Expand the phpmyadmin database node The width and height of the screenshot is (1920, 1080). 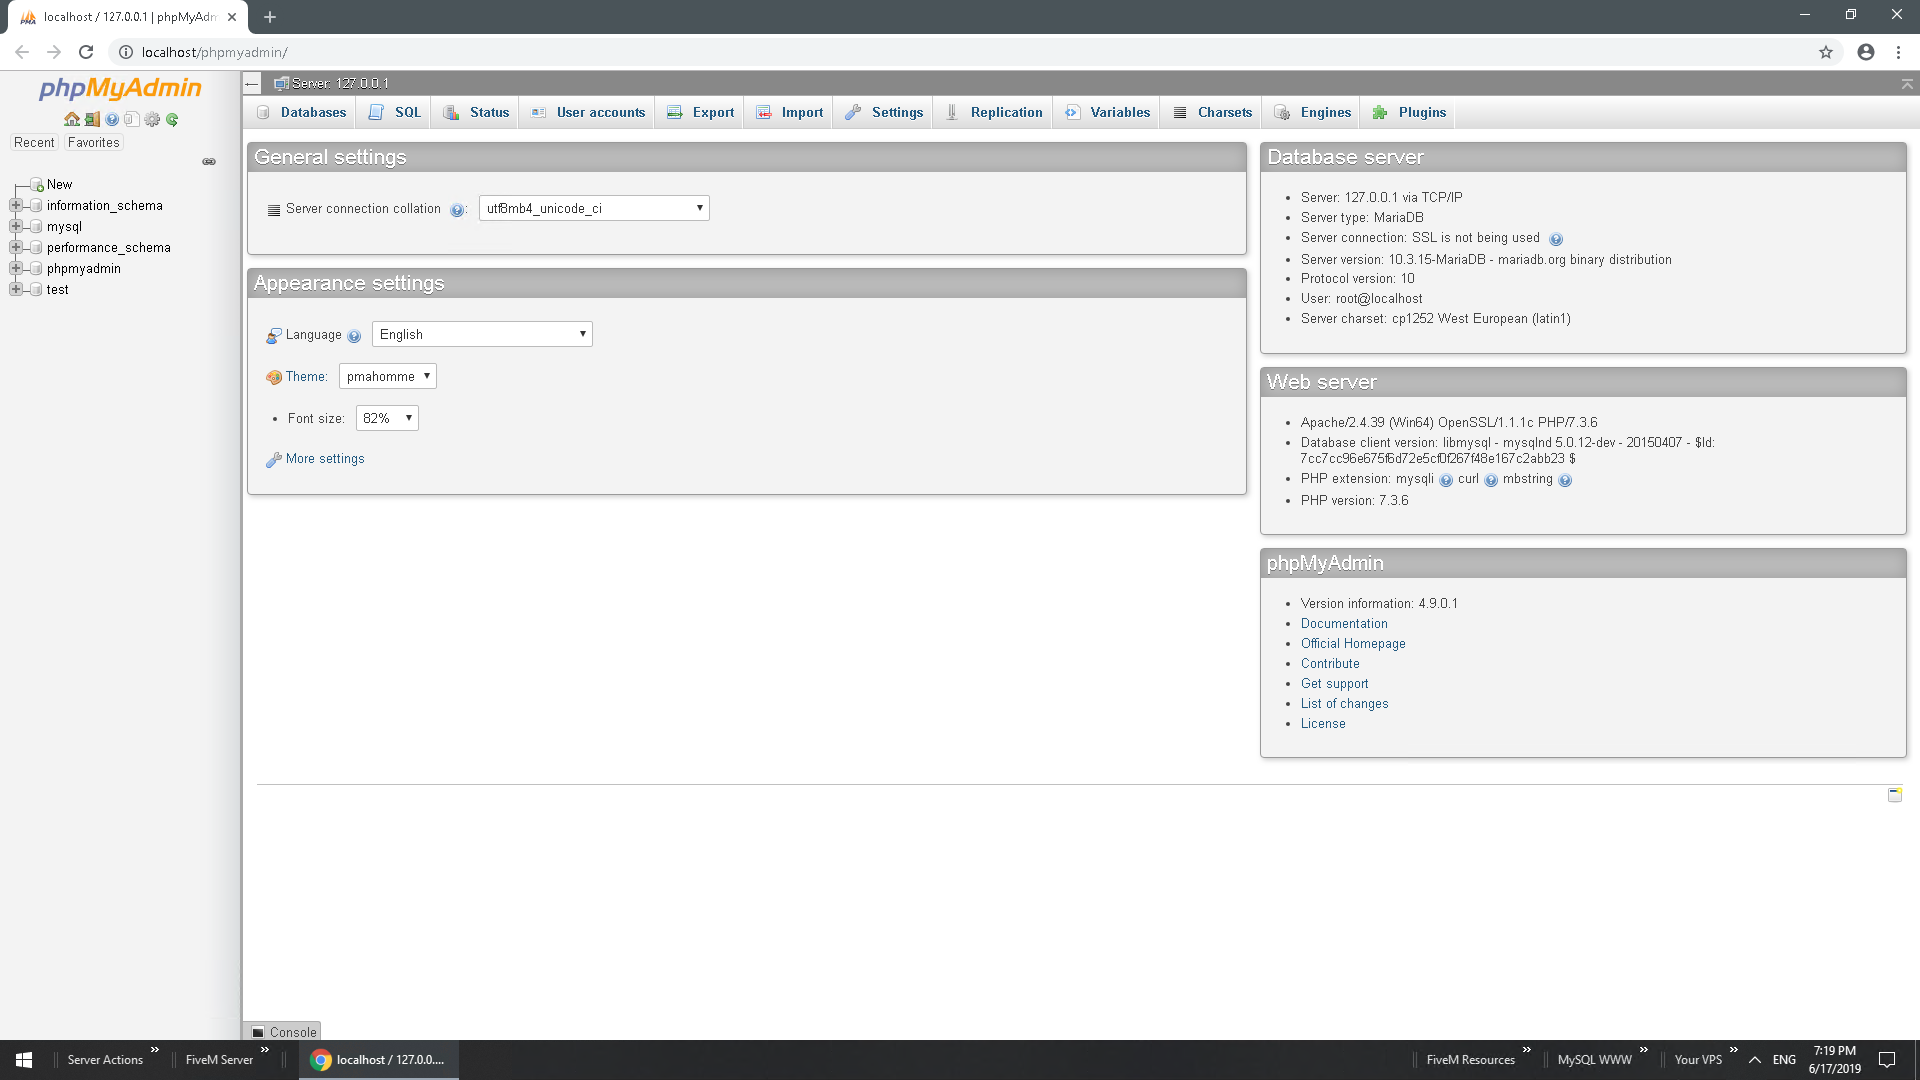pyautogui.click(x=16, y=269)
